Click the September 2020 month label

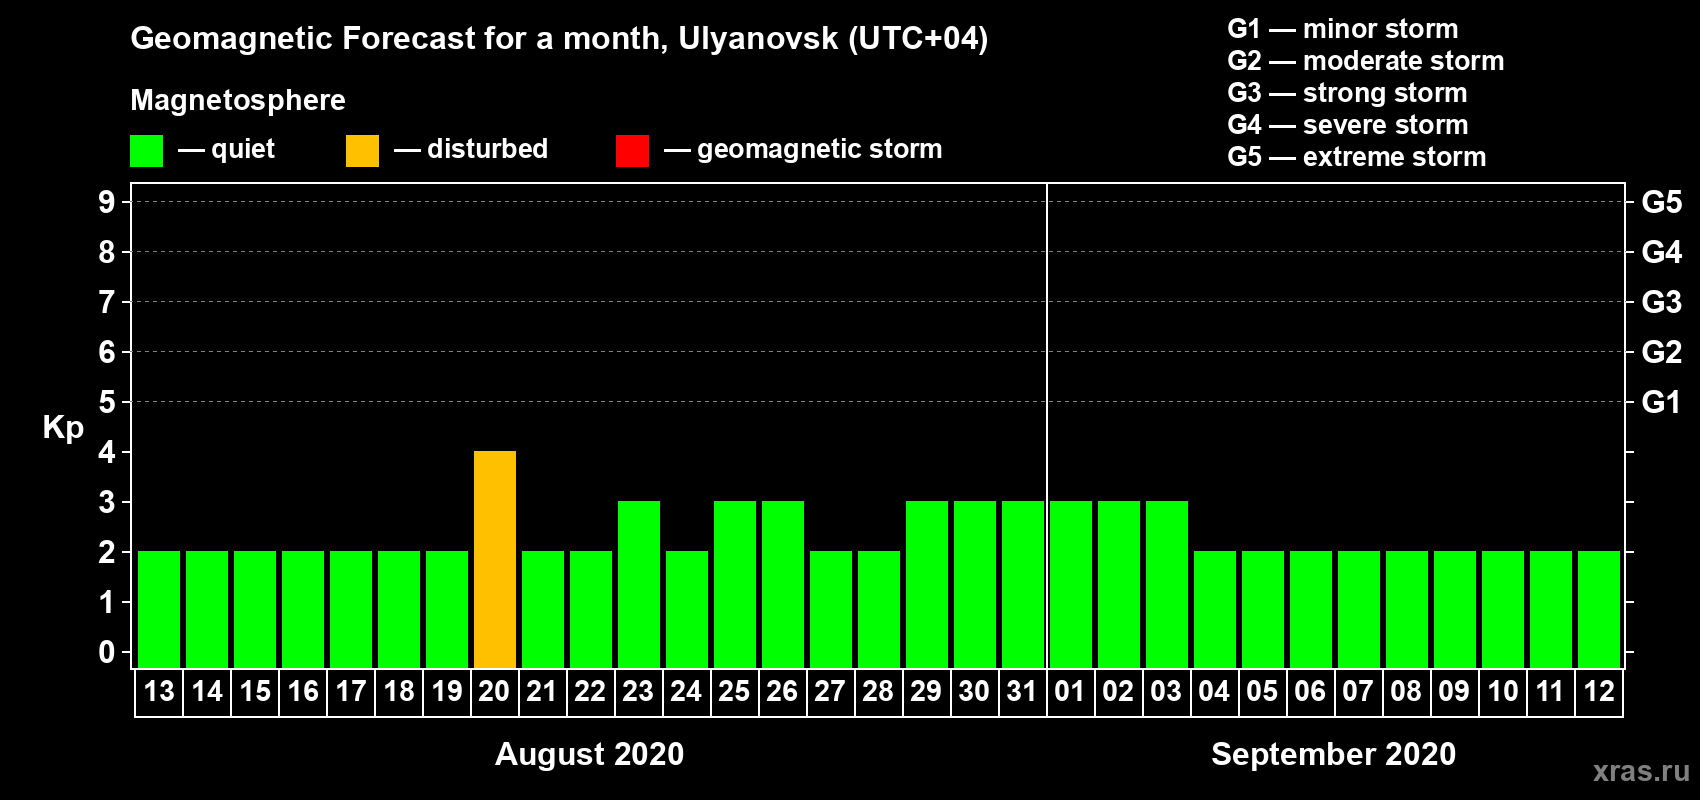tap(1334, 754)
